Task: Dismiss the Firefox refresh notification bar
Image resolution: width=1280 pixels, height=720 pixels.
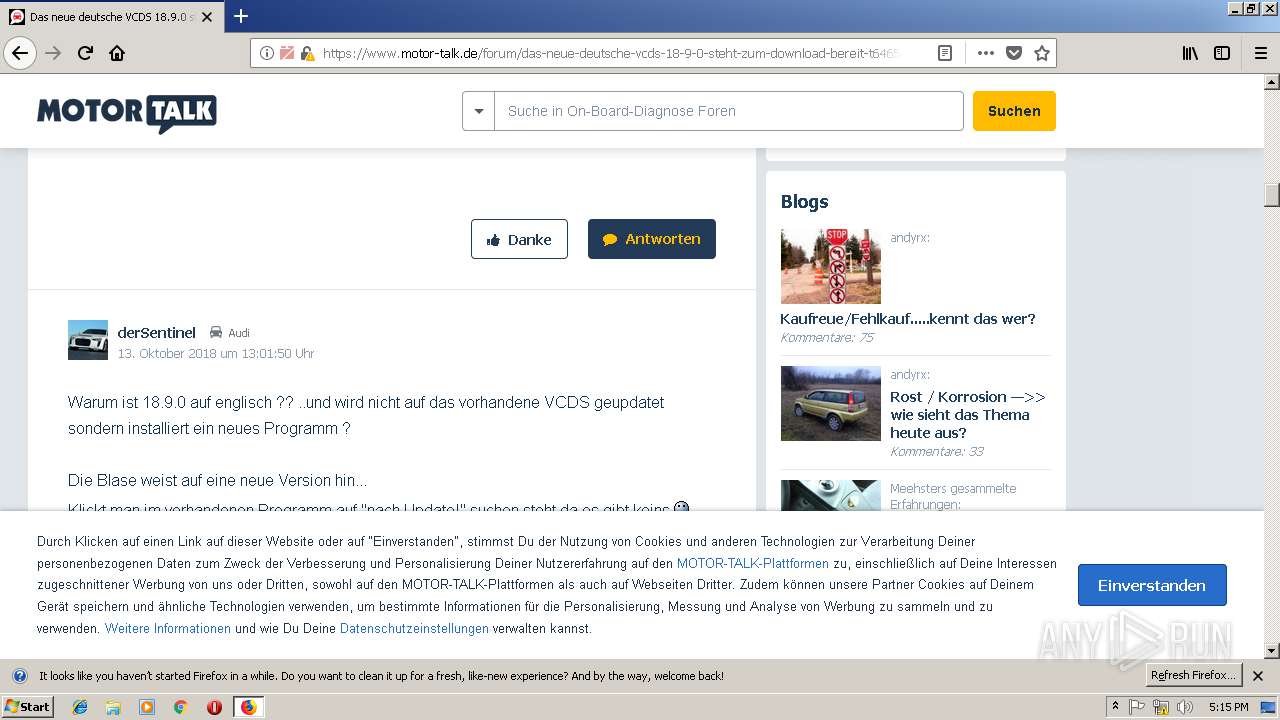Action: (1258, 676)
